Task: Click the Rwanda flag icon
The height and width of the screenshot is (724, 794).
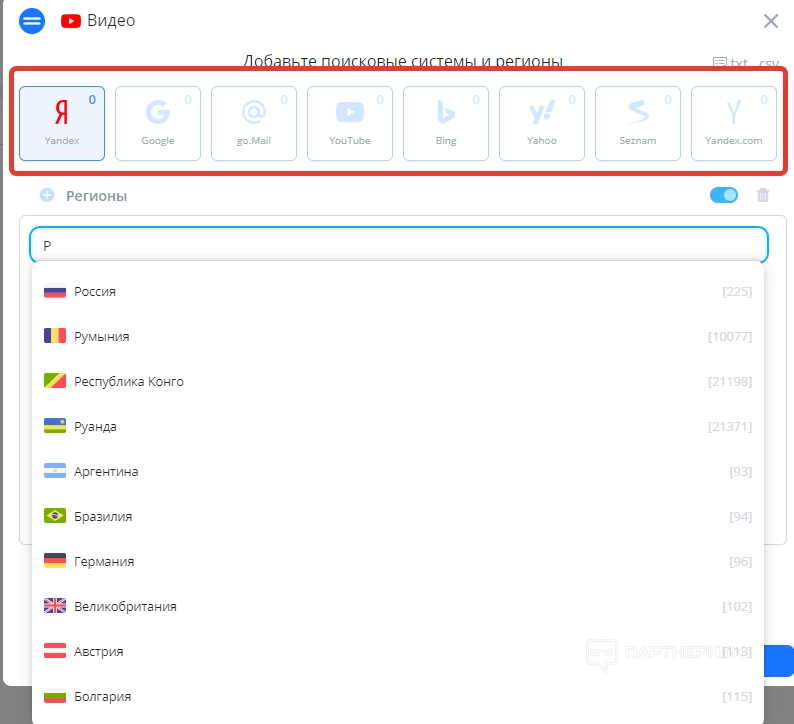Action: (55, 426)
